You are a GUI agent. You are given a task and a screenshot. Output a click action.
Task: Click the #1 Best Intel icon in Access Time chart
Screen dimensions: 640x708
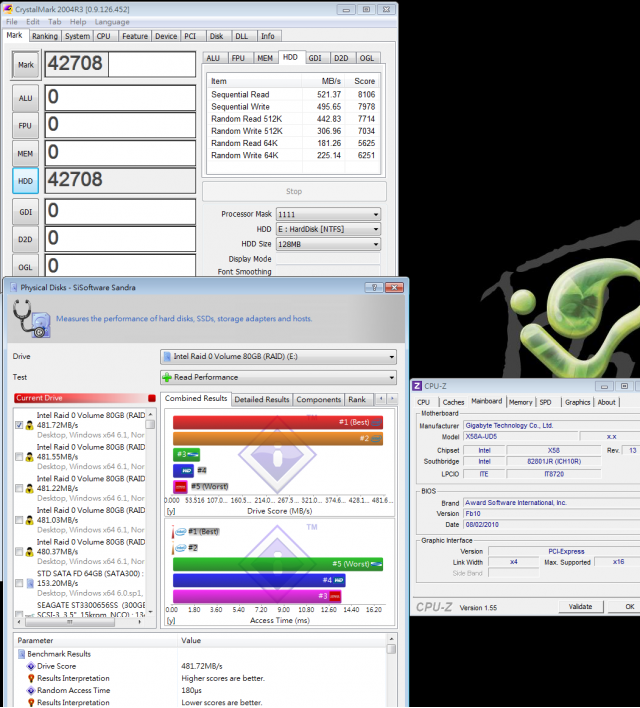pyautogui.click(x=181, y=531)
